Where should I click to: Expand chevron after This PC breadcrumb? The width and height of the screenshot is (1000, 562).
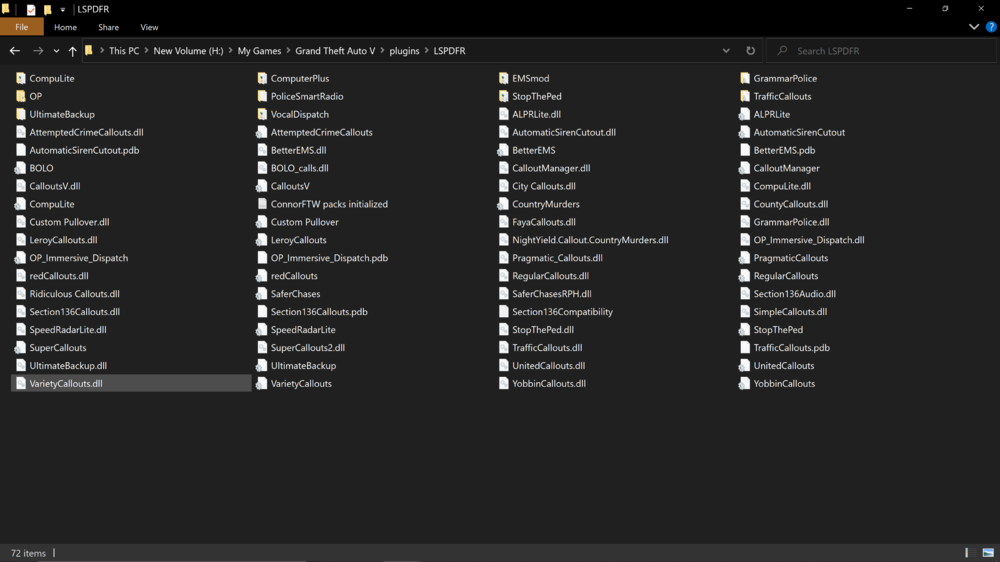point(146,51)
